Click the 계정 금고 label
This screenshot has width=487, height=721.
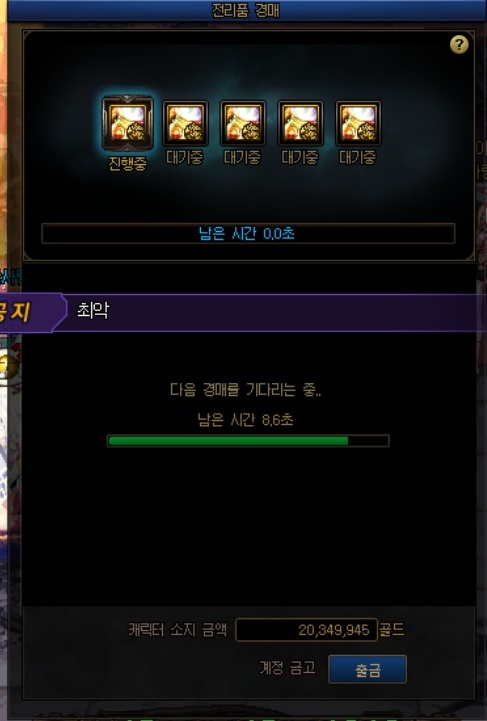pyautogui.click(x=287, y=667)
